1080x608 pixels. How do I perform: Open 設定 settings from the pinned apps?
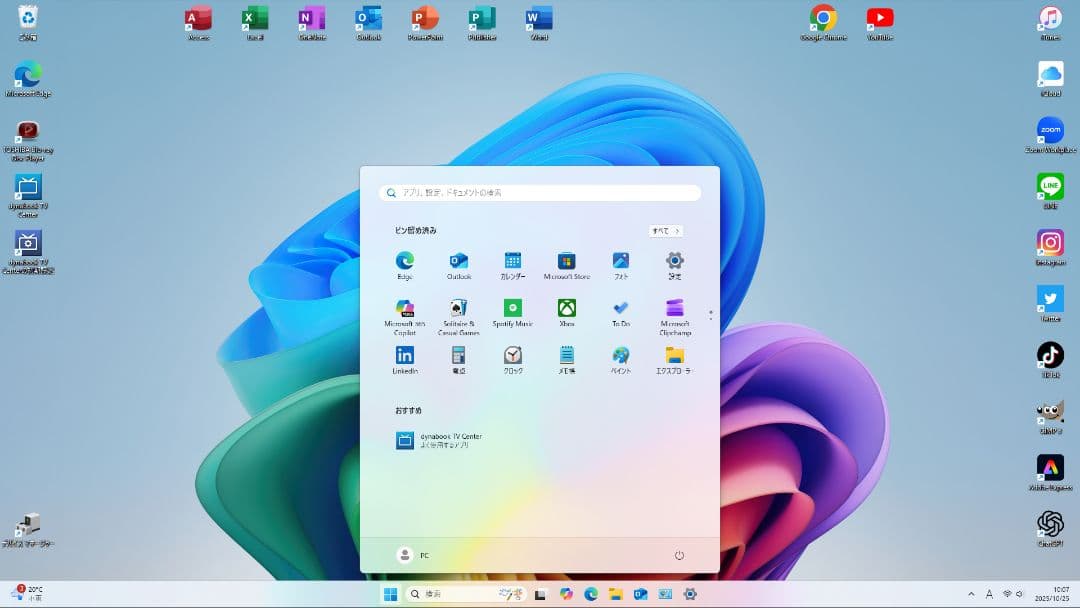(675, 258)
